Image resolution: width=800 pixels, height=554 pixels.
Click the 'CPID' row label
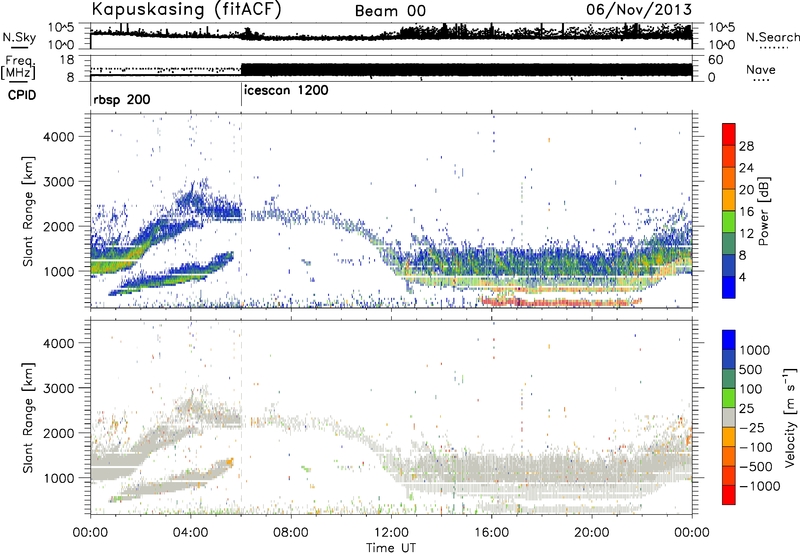(x=22, y=95)
